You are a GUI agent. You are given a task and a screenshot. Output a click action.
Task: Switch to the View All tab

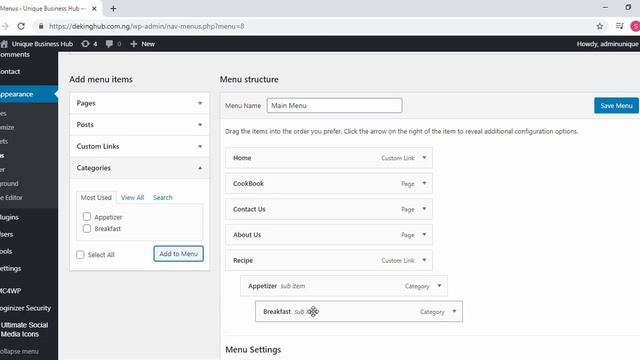tap(132, 198)
